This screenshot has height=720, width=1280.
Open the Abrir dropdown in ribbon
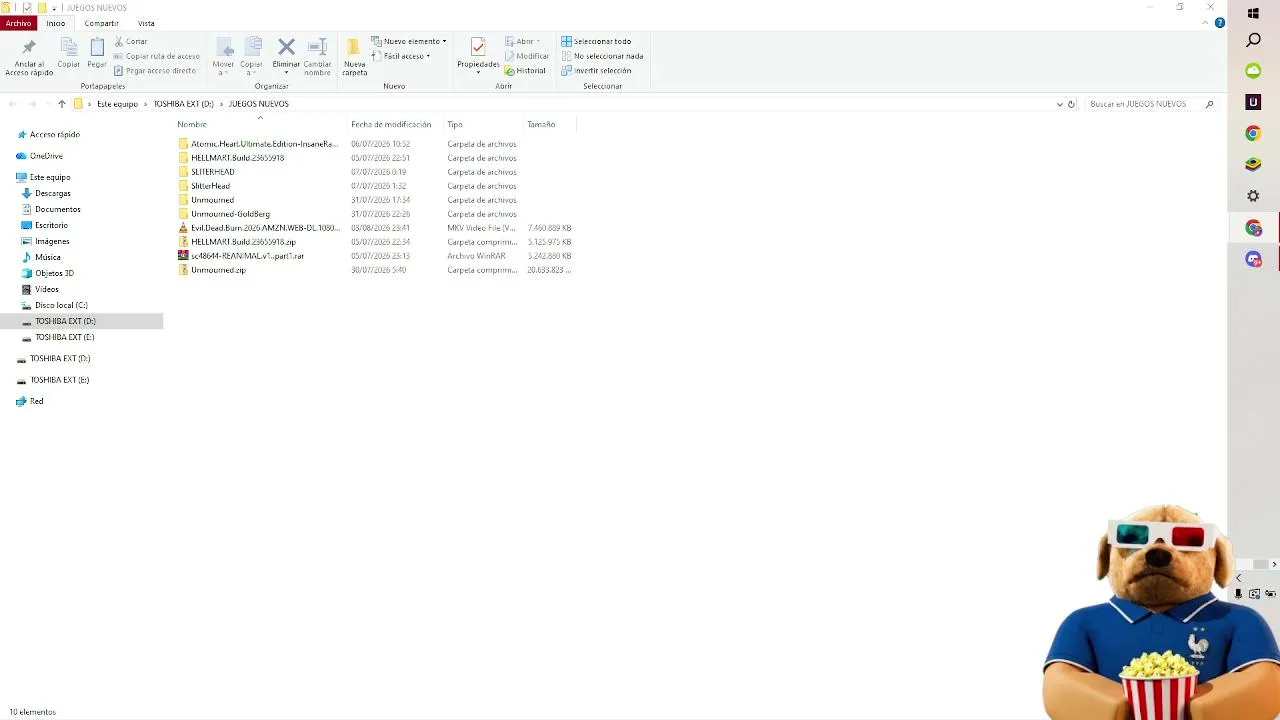pos(521,41)
